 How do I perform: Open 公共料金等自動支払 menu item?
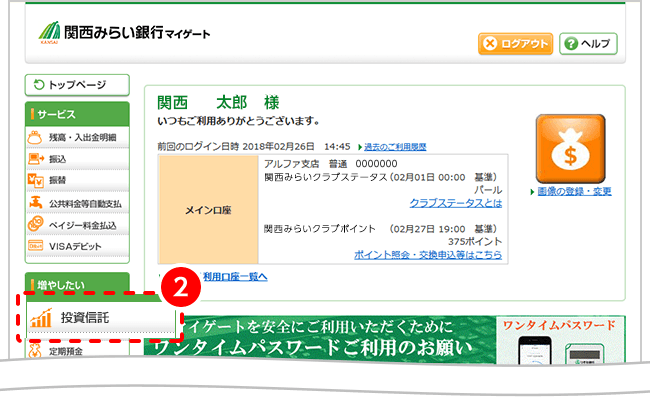(x=77, y=203)
